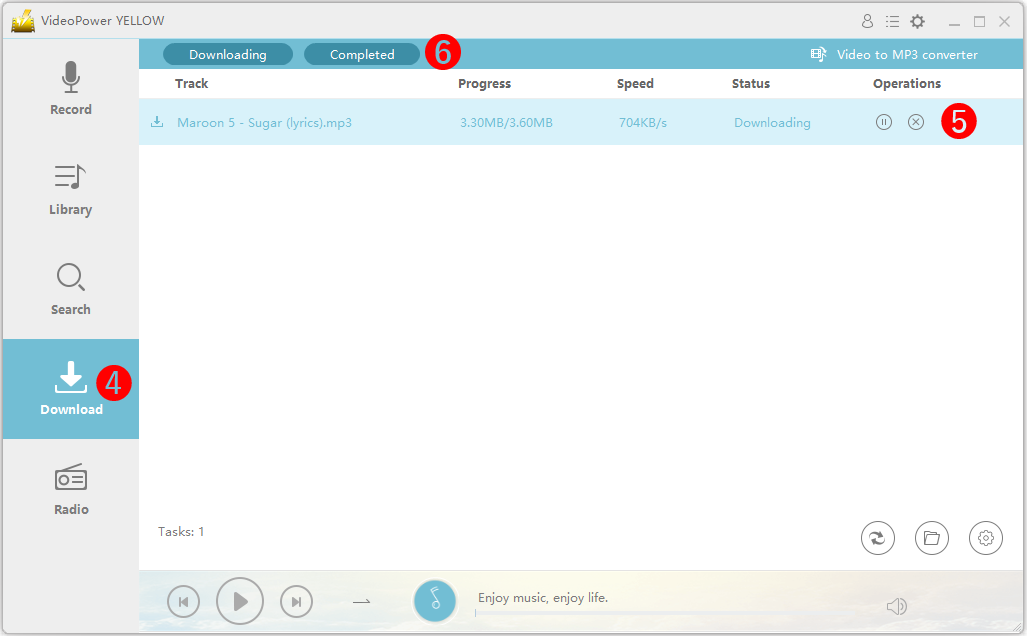Open the Radio section
Screen dimensions: 1027x636
[x=70, y=488]
